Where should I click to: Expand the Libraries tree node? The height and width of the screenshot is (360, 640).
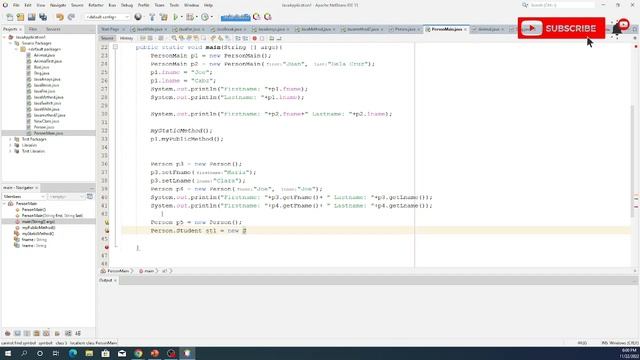click(11, 145)
